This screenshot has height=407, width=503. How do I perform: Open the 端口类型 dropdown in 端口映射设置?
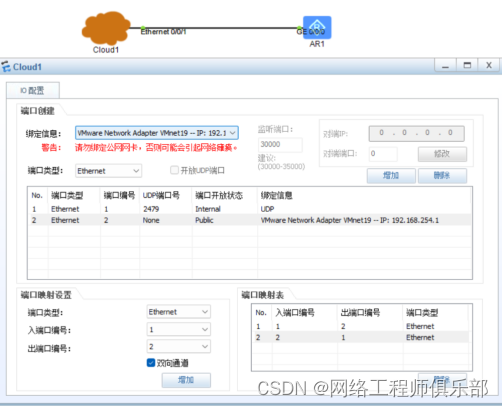pyautogui.click(x=179, y=312)
